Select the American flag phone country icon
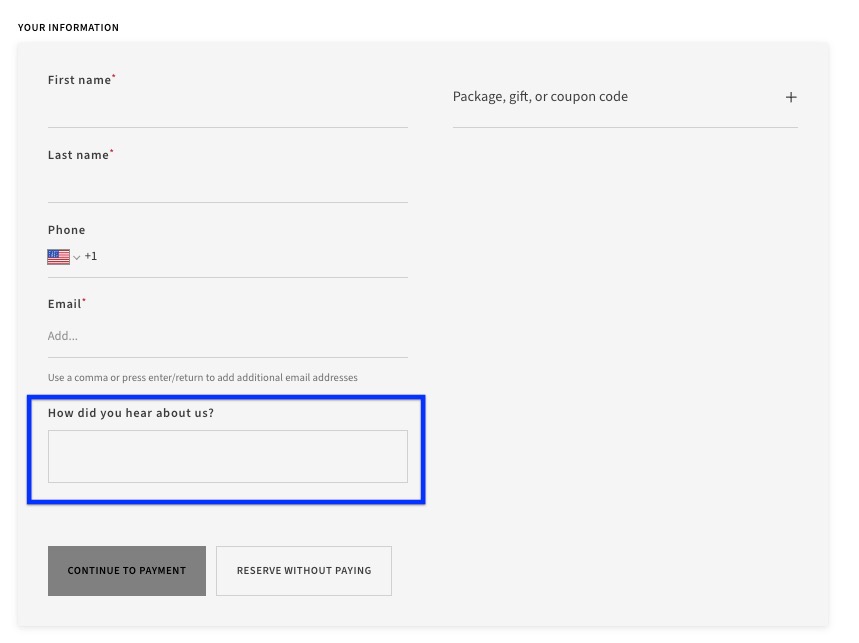 pyautogui.click(x=59, y=257)
